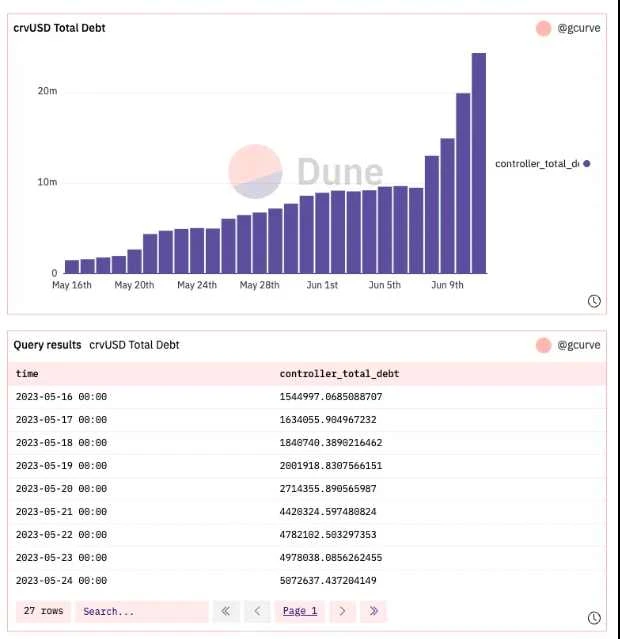Sort by the time column header

coord(27,374)
